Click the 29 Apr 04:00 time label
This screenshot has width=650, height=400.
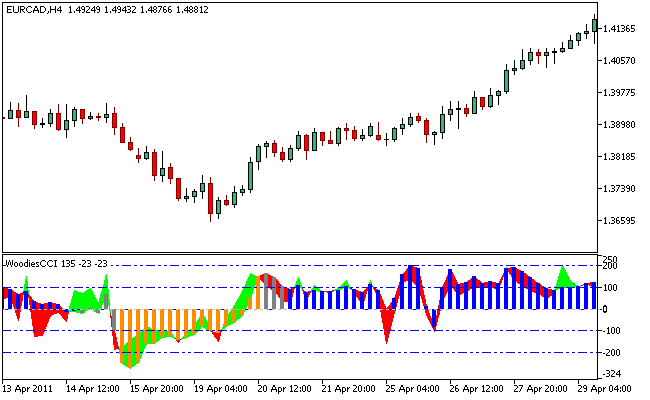tap(605, 389)
